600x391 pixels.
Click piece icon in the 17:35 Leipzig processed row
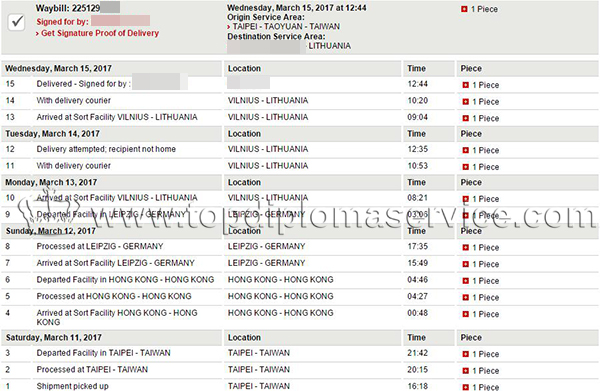pos(465,248)
